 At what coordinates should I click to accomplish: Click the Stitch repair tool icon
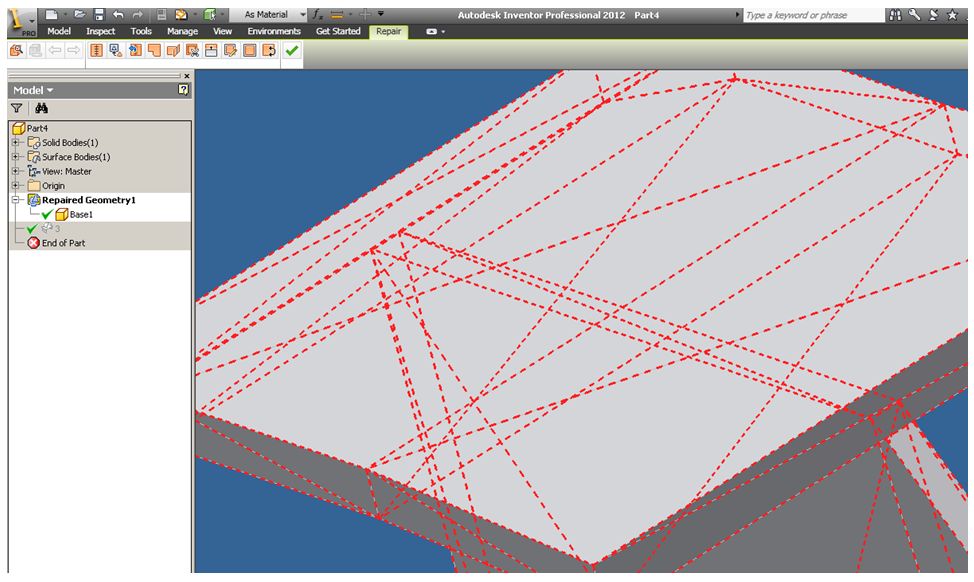[96, 50]
